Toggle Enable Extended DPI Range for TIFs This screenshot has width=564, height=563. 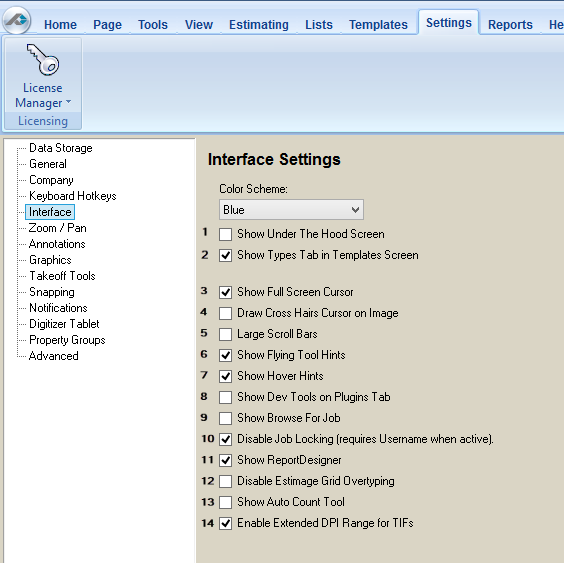click(226, 523)
